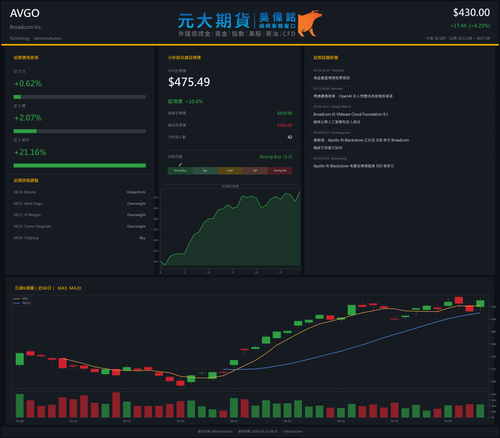Image resolution: width=500 pixels, height=438 pixels.
Task: Click the $430.00 current price
Action: (x=471, y=13)
